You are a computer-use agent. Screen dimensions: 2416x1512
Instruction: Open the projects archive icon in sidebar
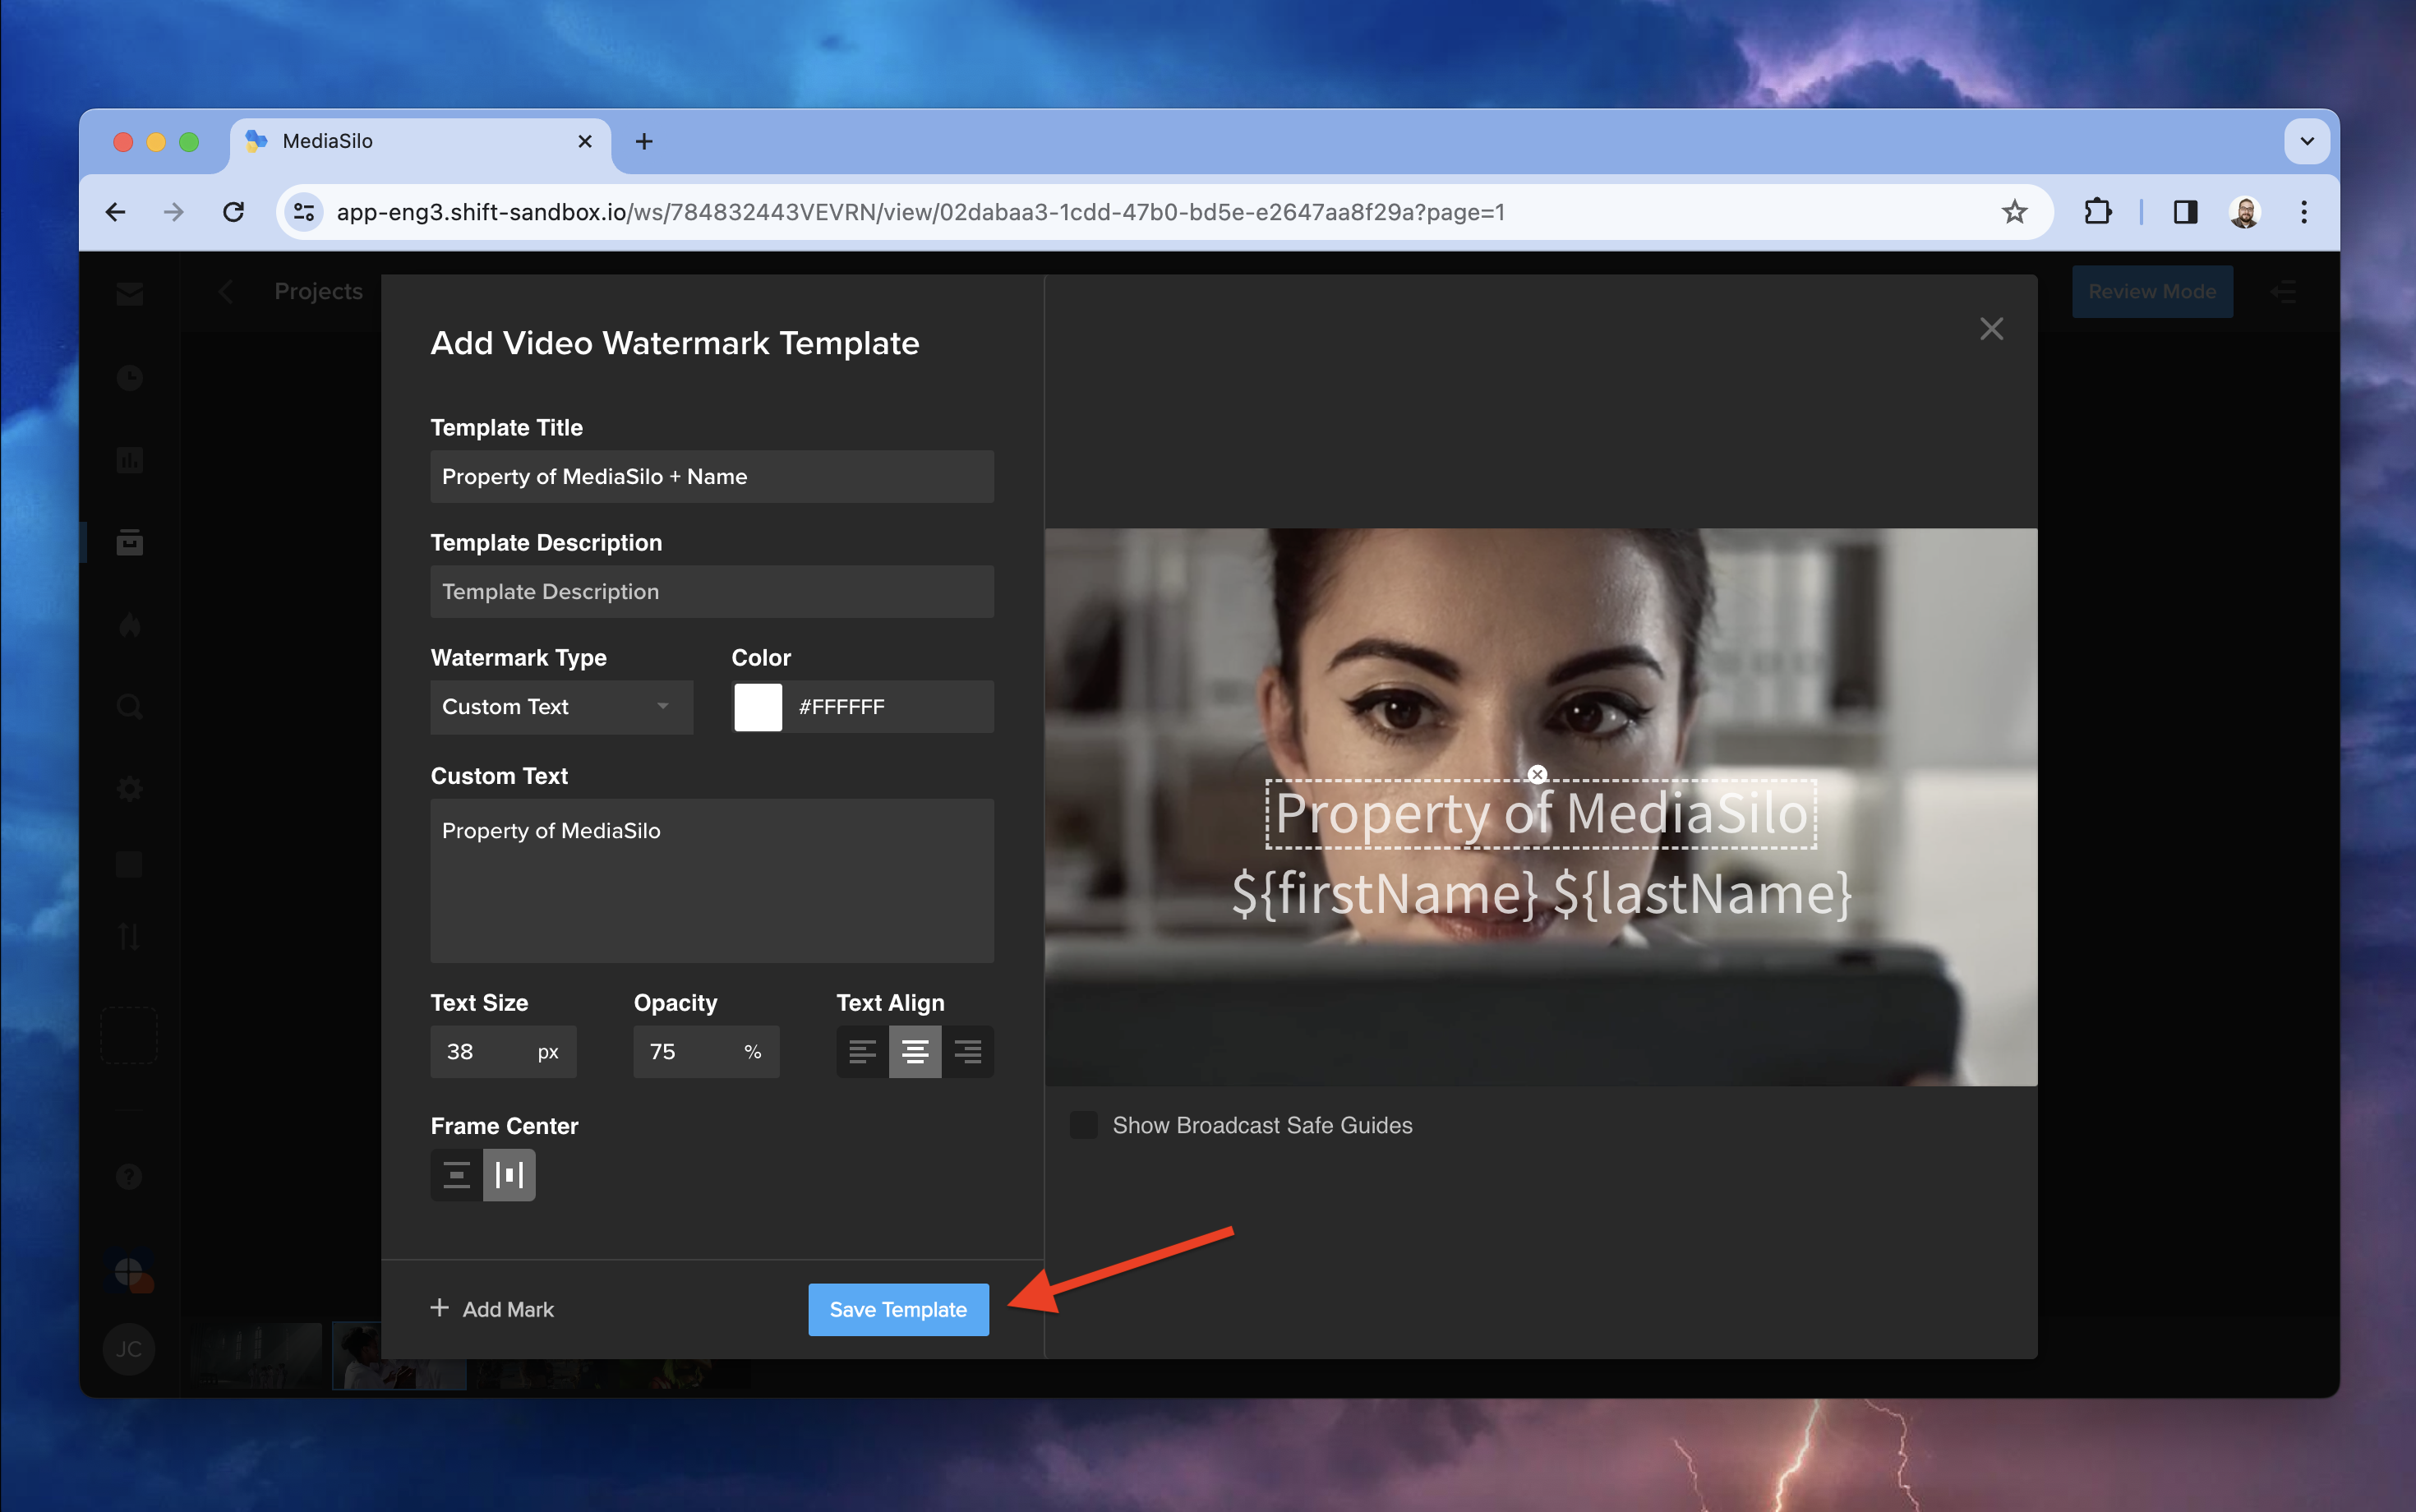(130, 543)
